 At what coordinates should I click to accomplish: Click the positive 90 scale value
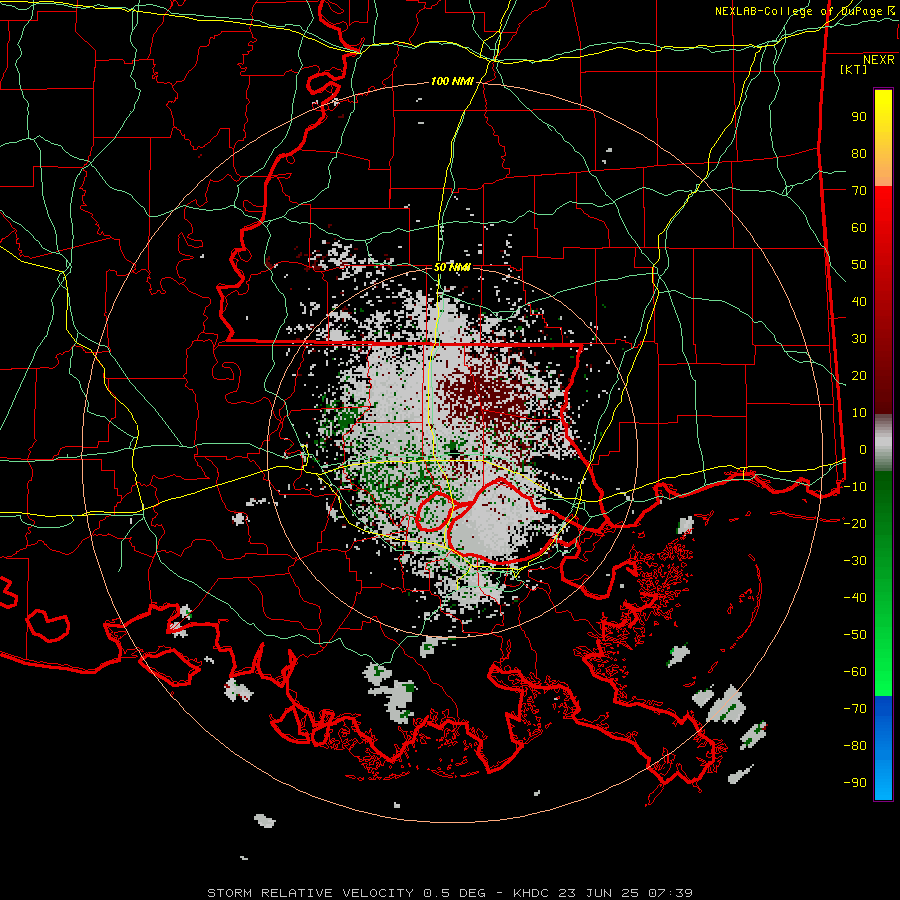coord(859,117)
